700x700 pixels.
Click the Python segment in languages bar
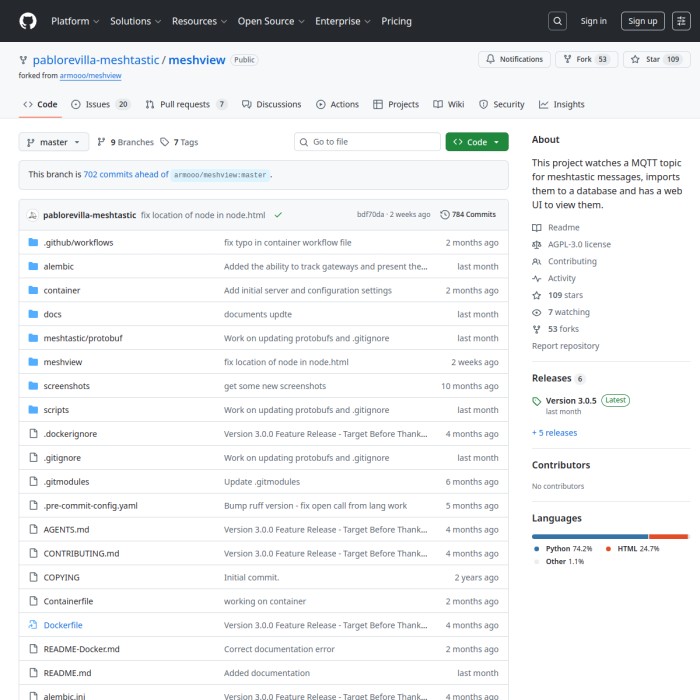[589, 537]
